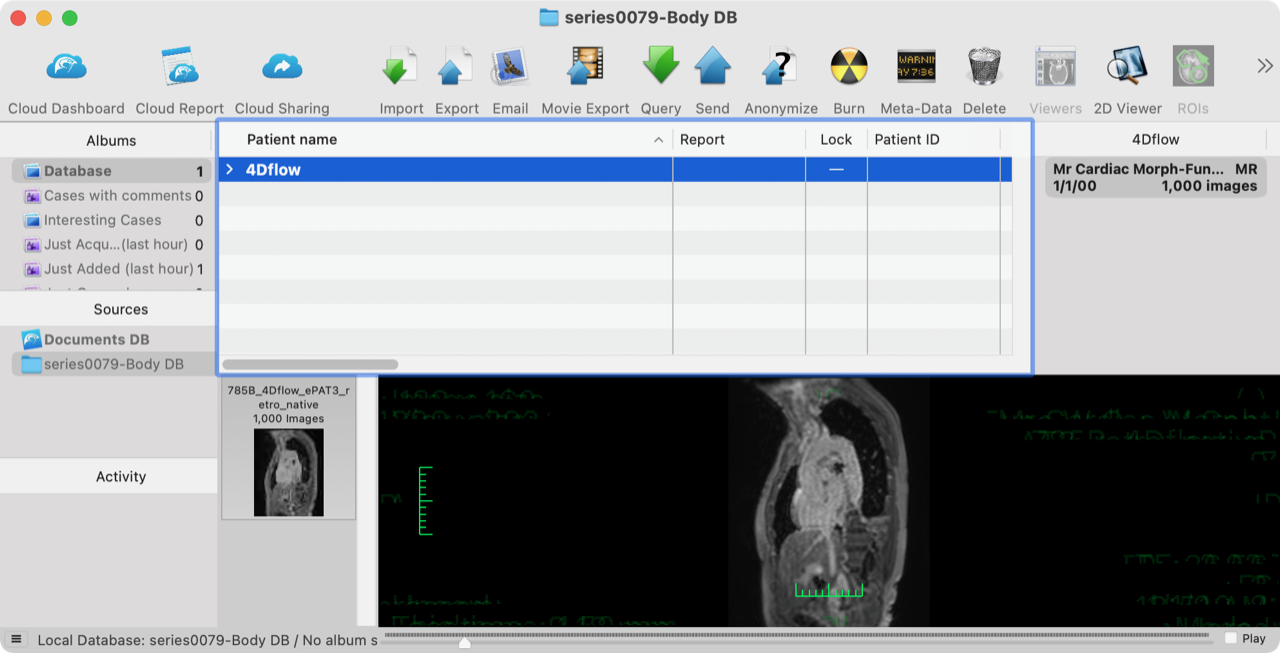Show hidden toolbar items with the chevron

click(1264, 66)
